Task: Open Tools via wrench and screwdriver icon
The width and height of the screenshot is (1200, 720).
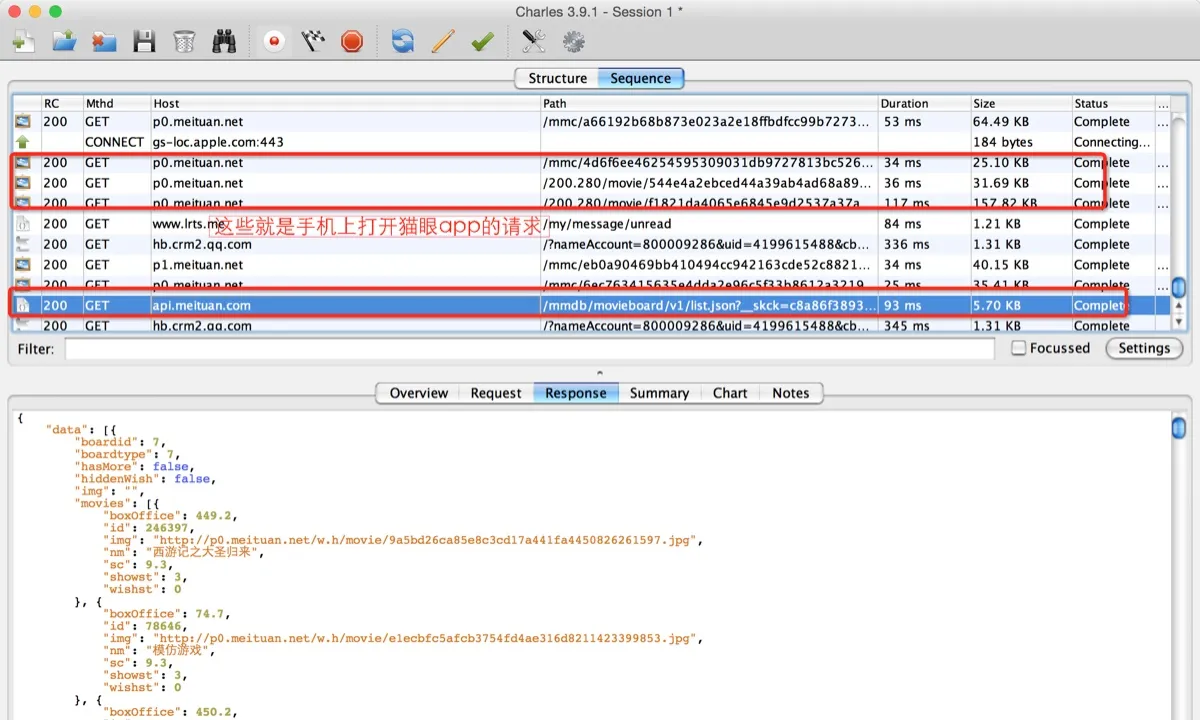Action: click(533, 41)
